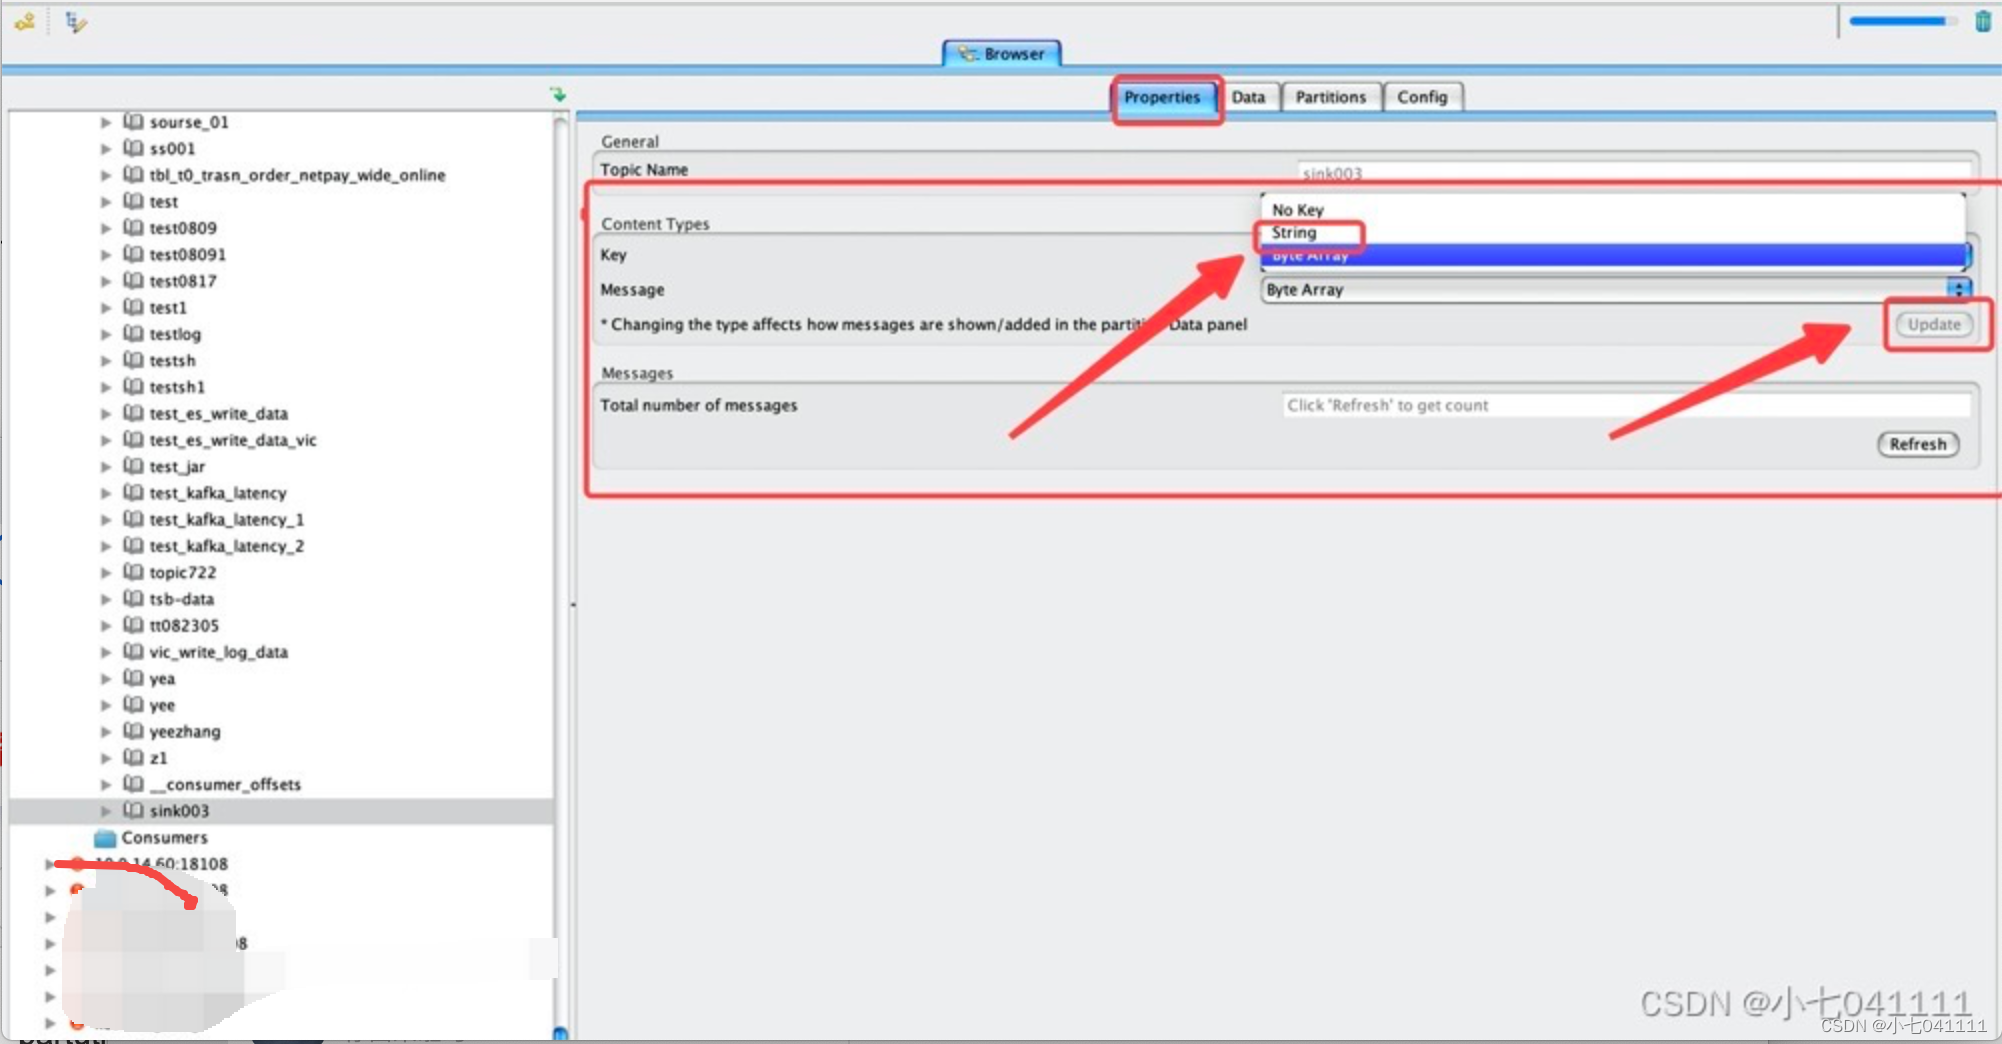Viewport: 2002px width, 1044px height.
Task: Click the topic icon next to yeezhang
Action: [133, 731]
